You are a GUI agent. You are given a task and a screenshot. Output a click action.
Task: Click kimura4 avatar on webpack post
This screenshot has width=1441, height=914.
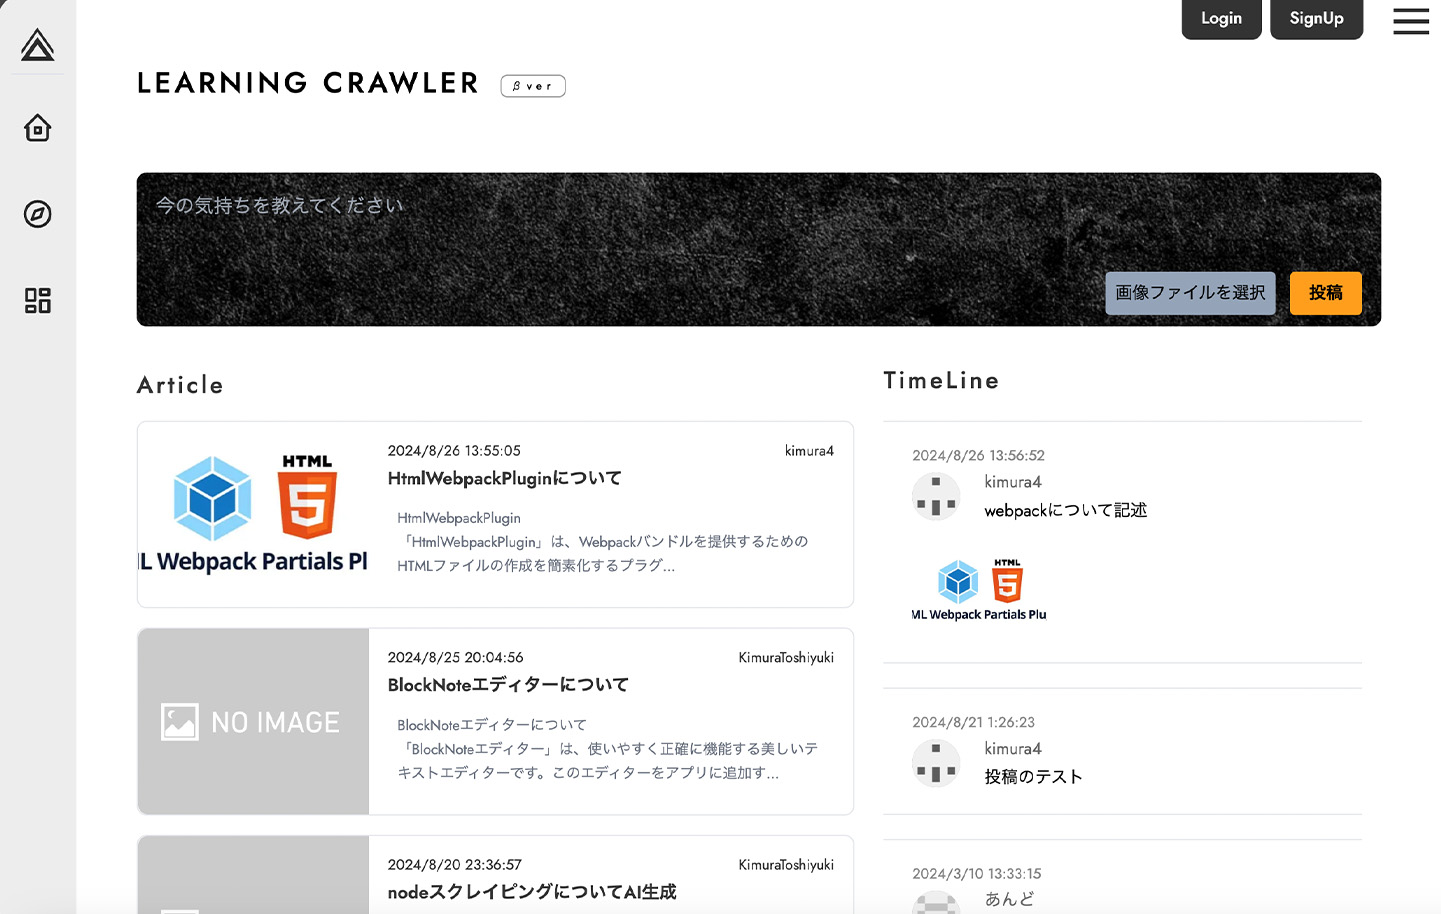(x=936, y=496)
